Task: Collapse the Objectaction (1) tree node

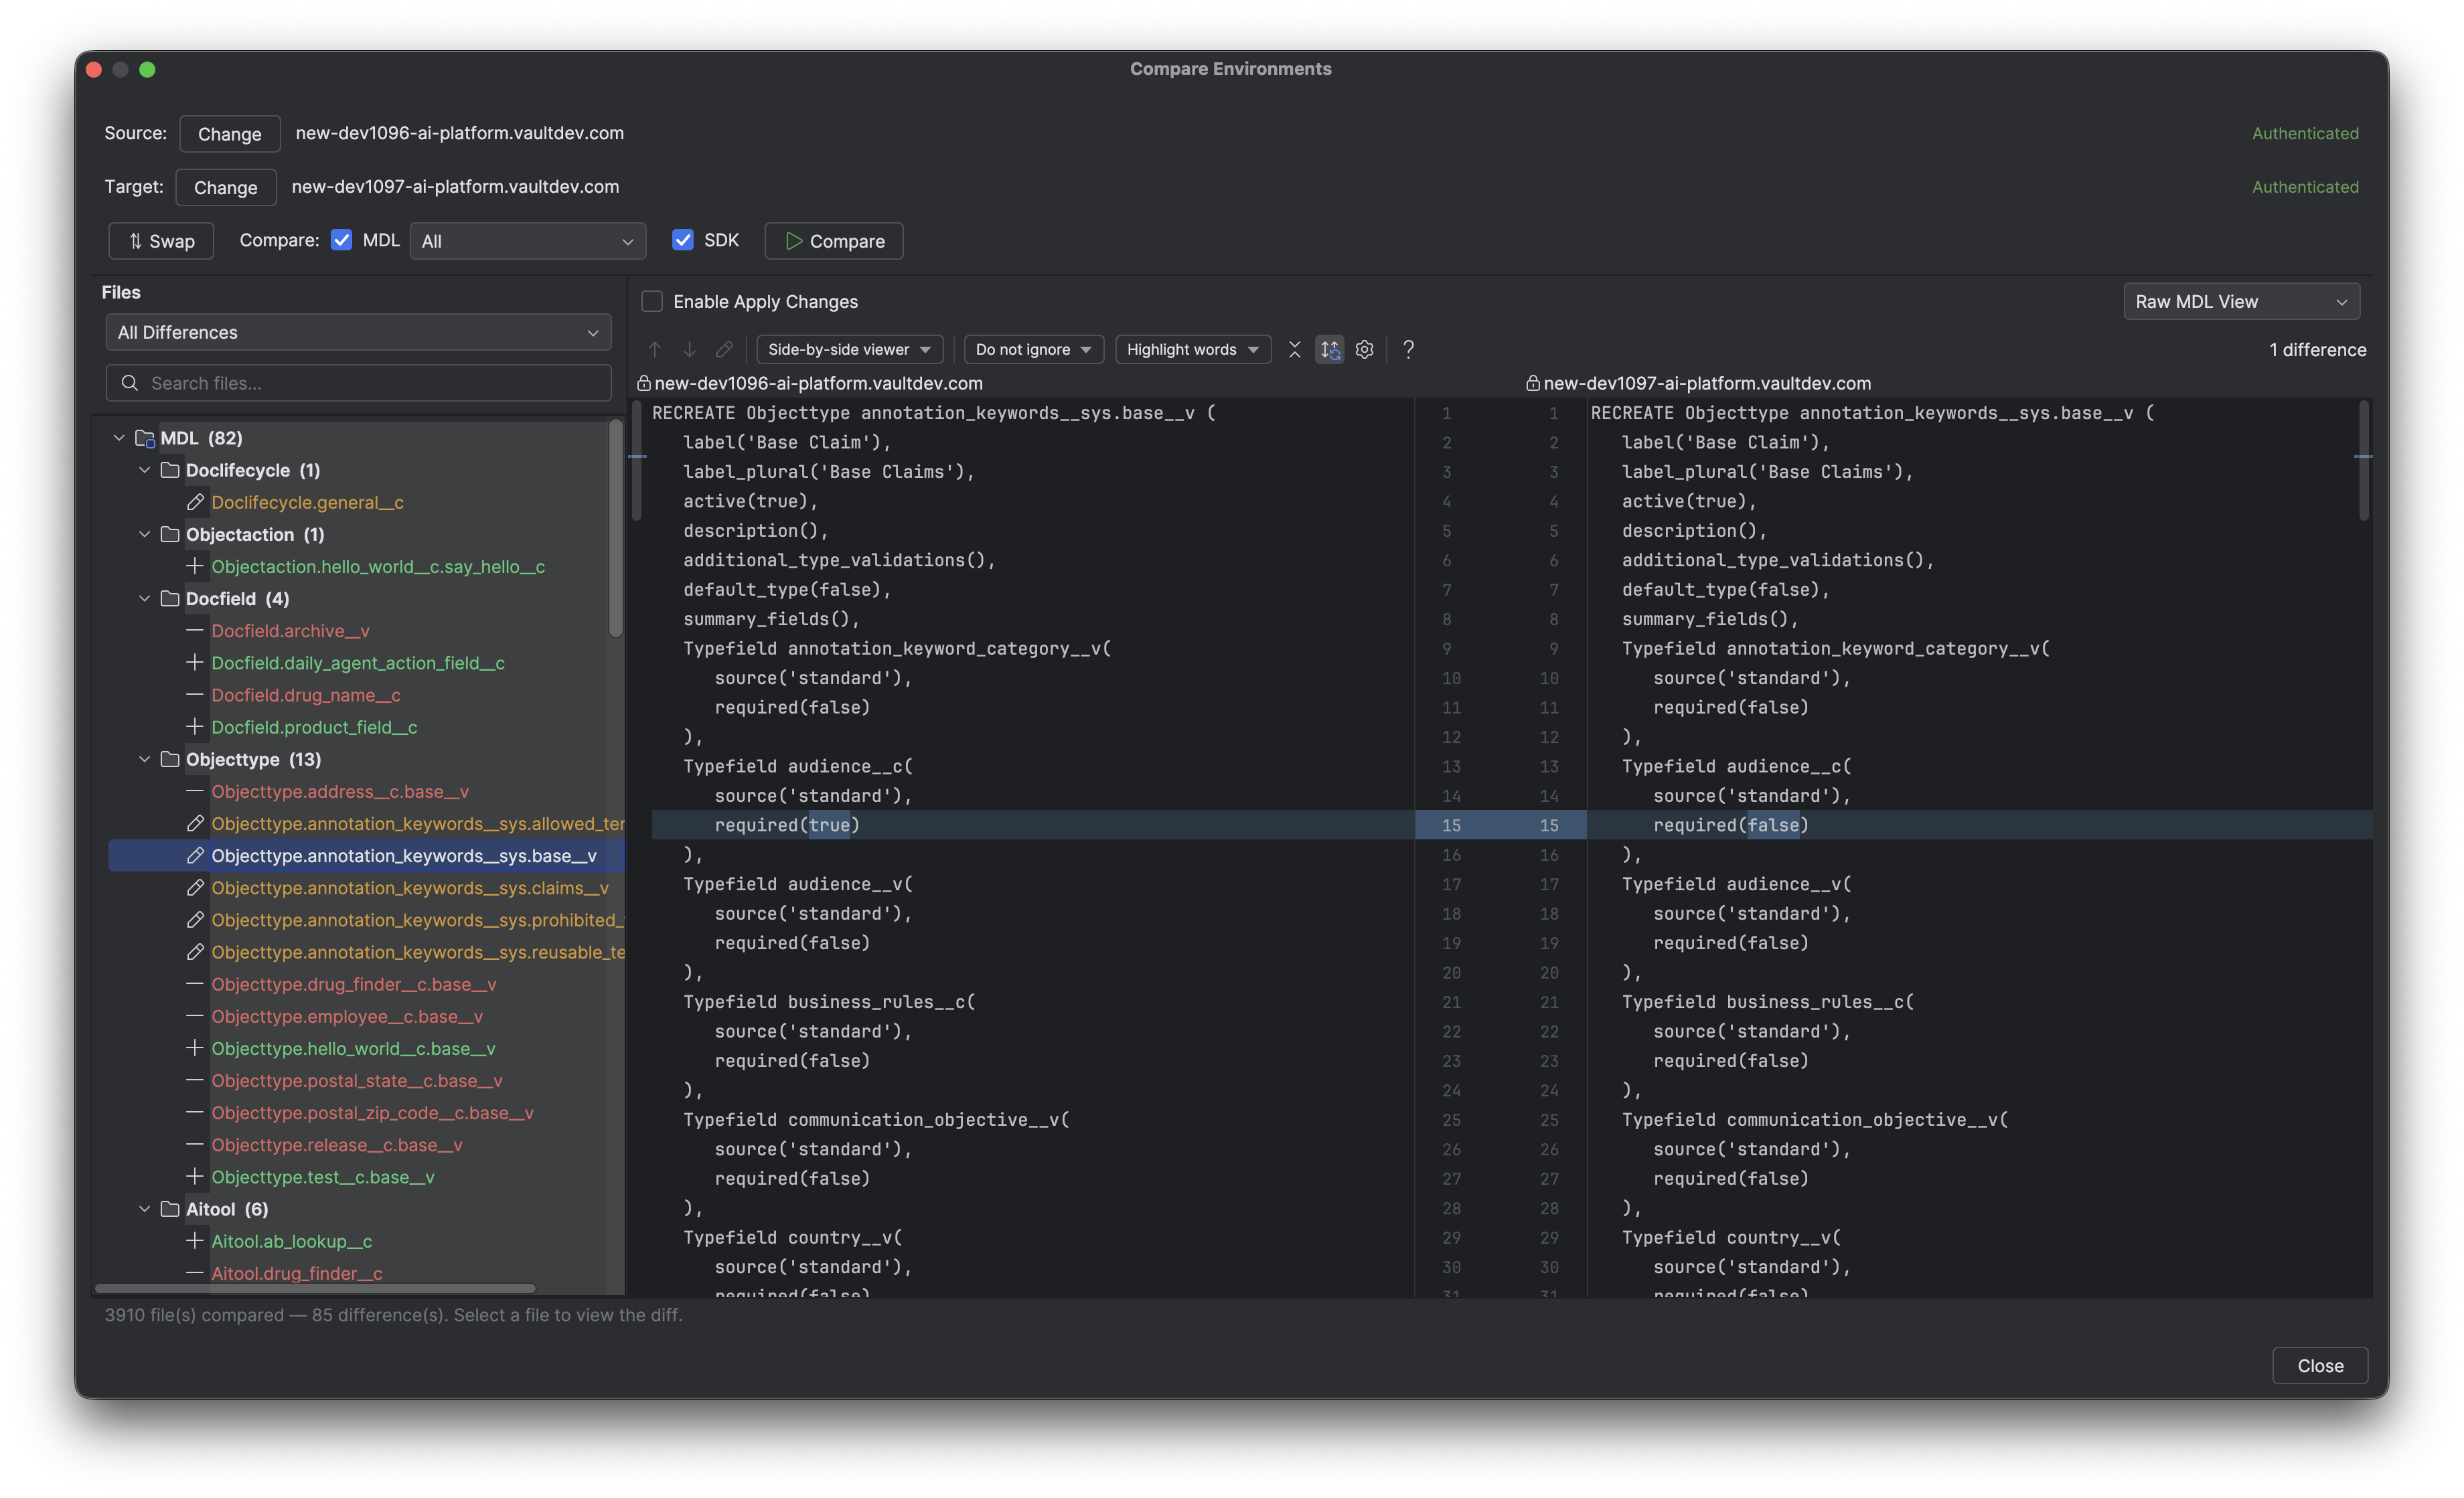Action: pyautogui.click(x=144, y=534)
